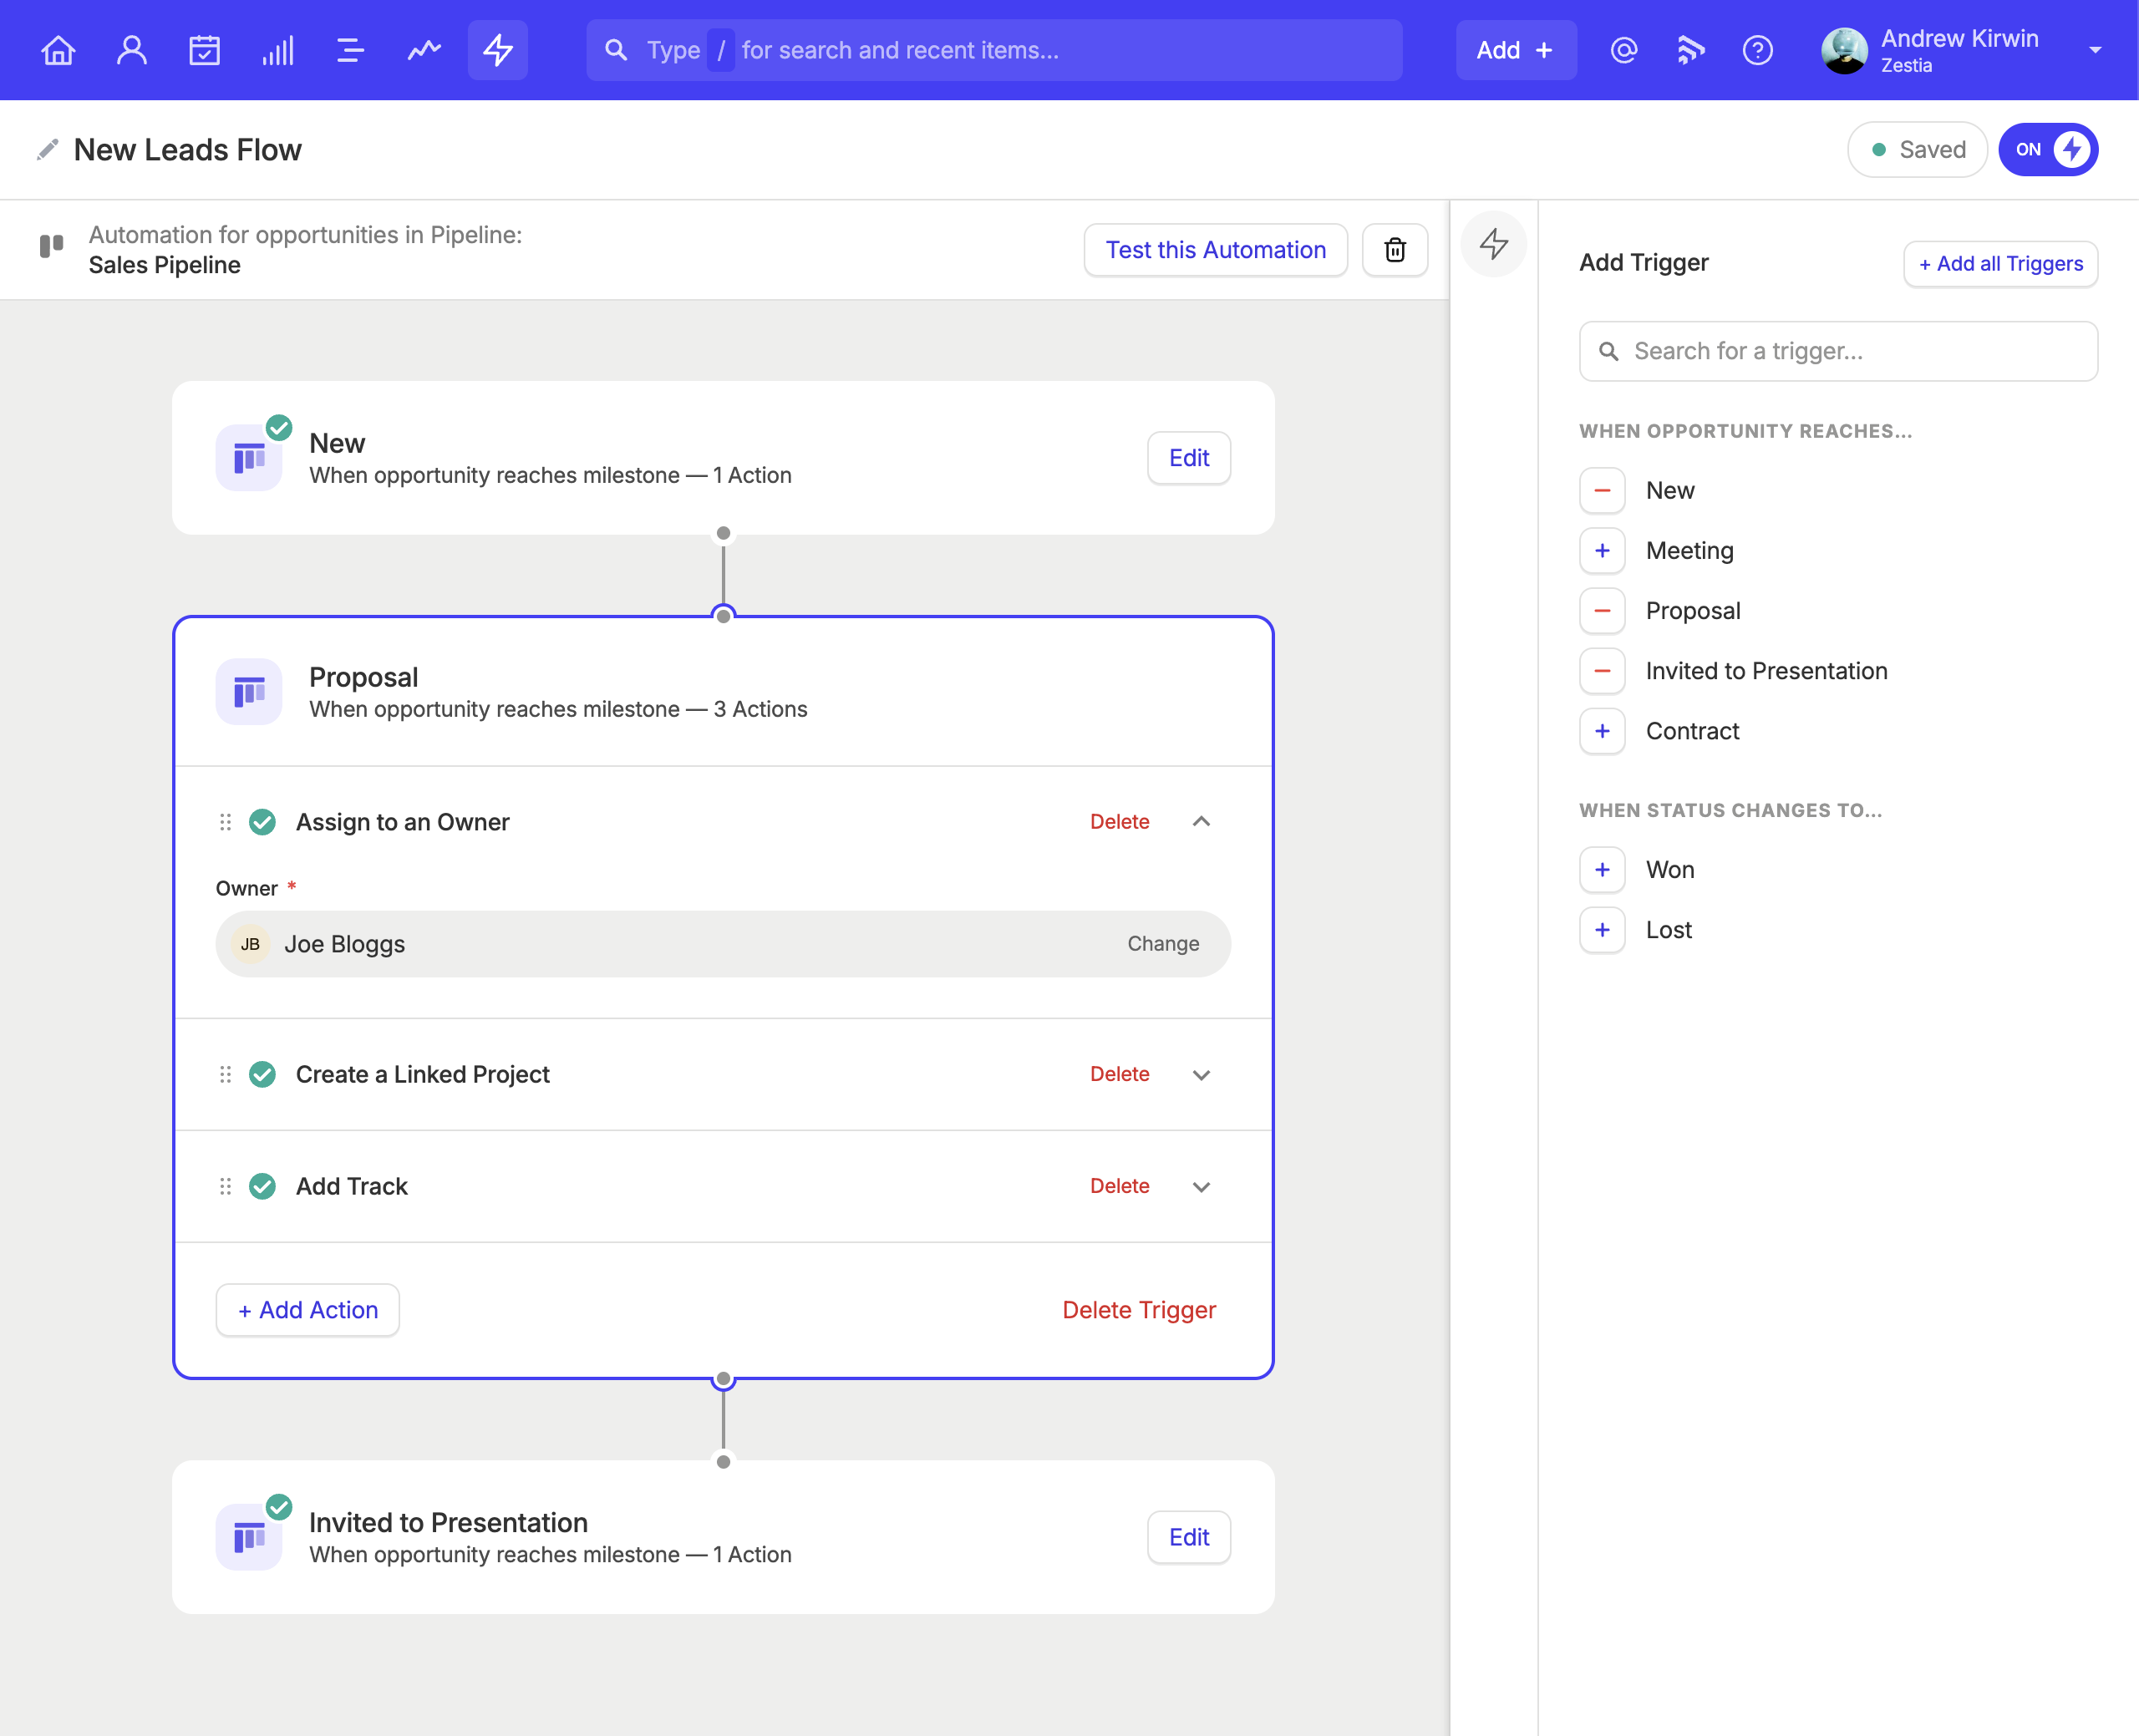Screen dimensions: 2139x1736
Task: Edit the Invited to Presentation trigger
Action: click(x=1189, y=1537)
